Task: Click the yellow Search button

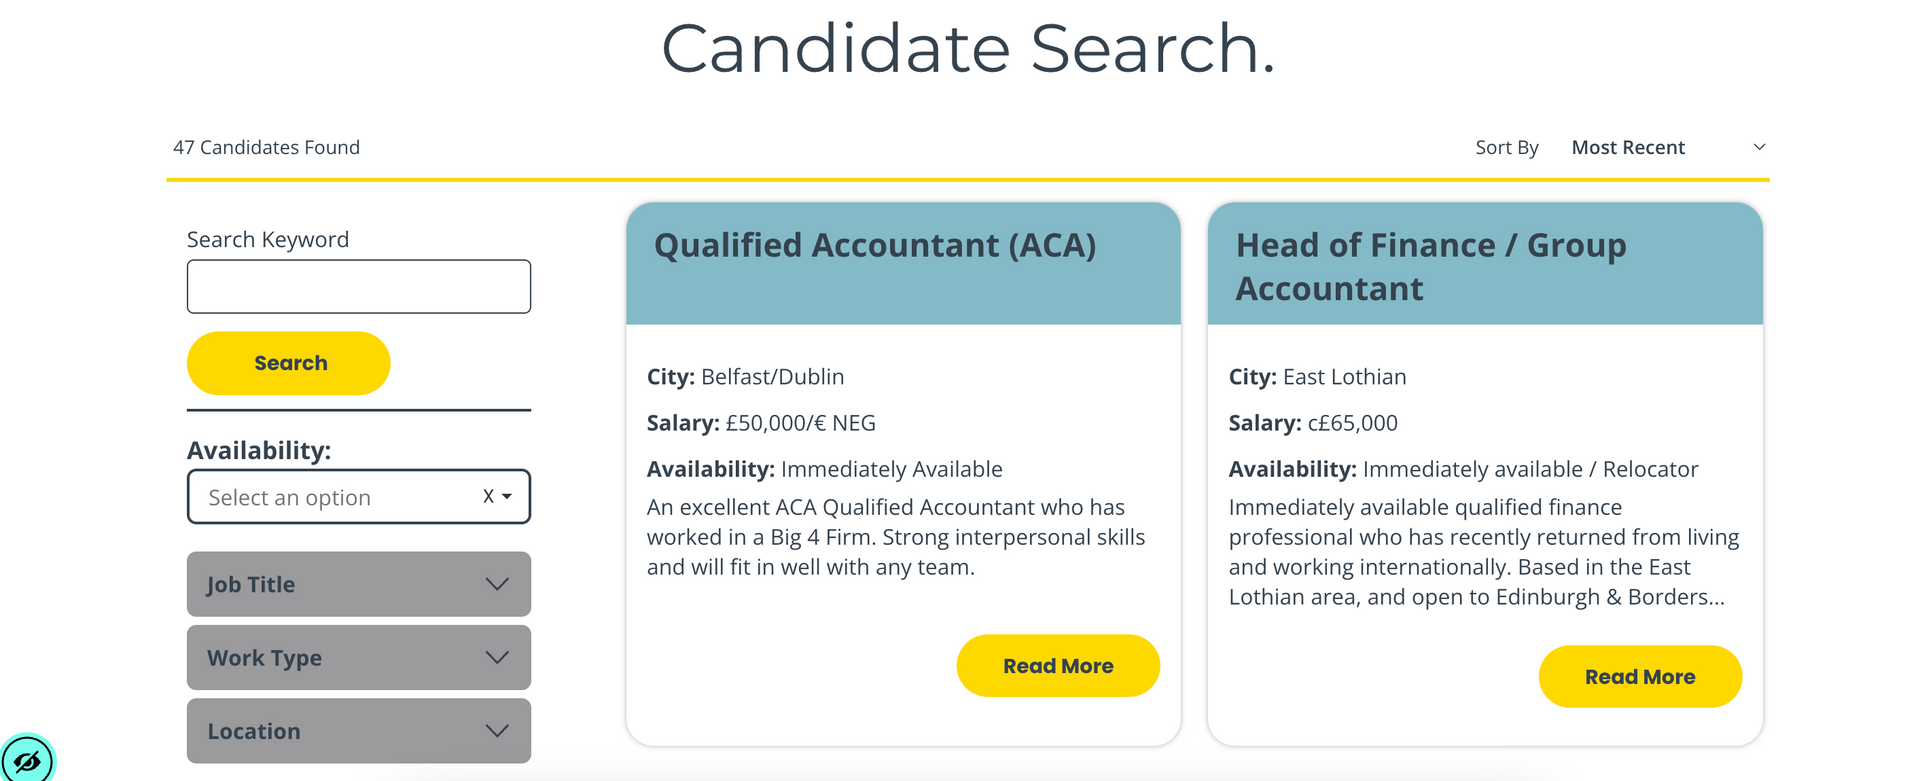Action: pos(288,363)
